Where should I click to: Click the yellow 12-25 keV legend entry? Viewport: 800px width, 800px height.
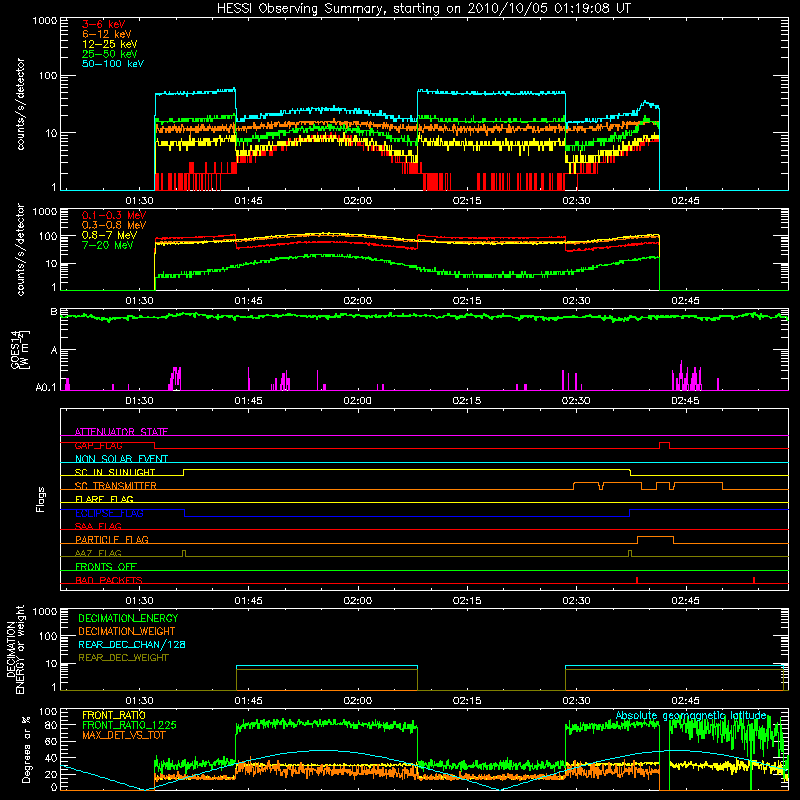[110, 44]
